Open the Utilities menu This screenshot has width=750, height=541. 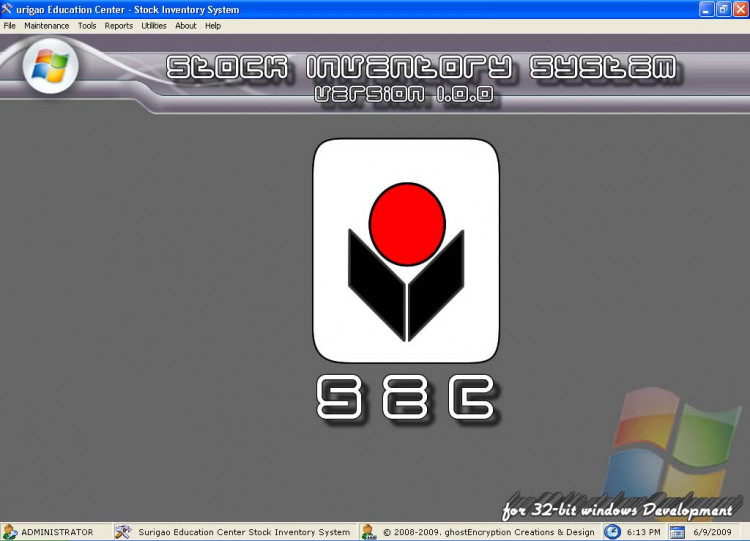154,26
